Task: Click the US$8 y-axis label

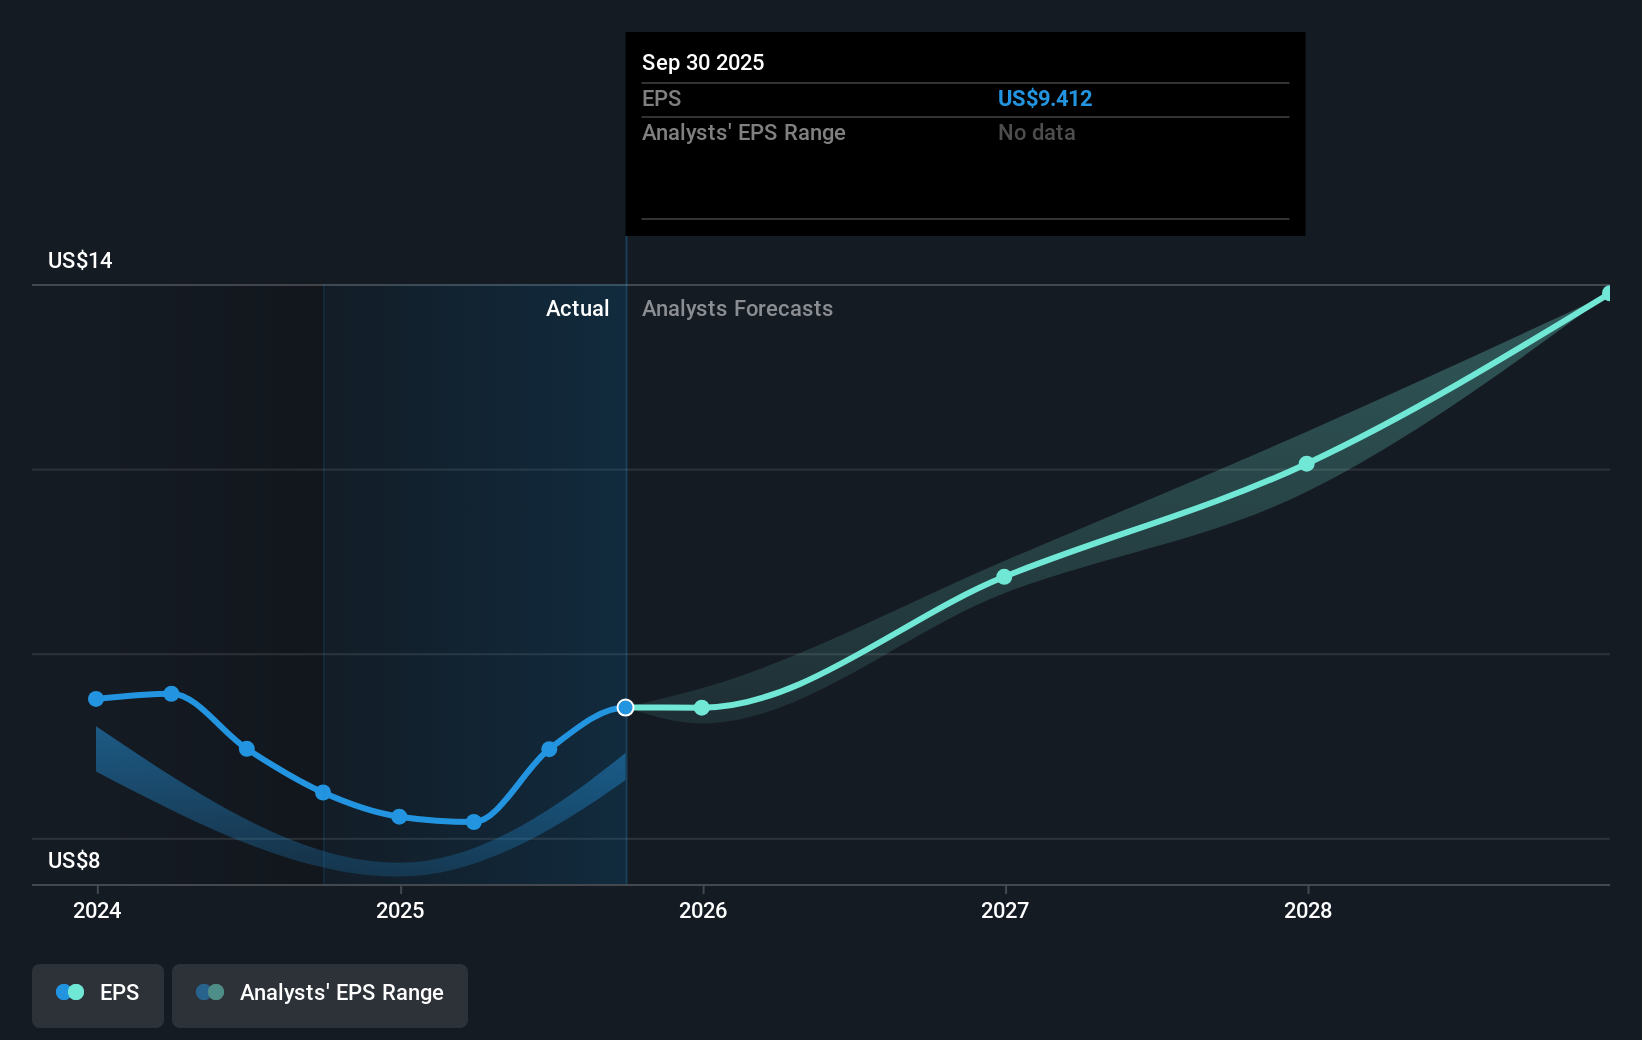Action: coord(74,861)
